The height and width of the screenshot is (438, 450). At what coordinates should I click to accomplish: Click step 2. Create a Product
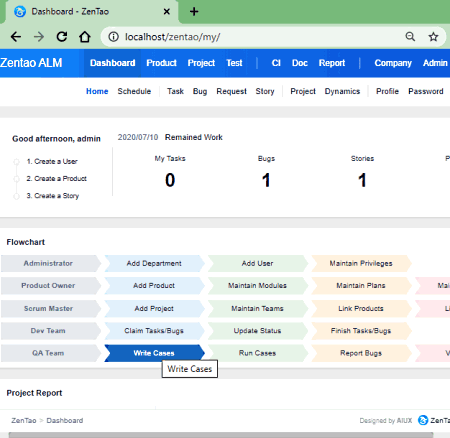56,179
